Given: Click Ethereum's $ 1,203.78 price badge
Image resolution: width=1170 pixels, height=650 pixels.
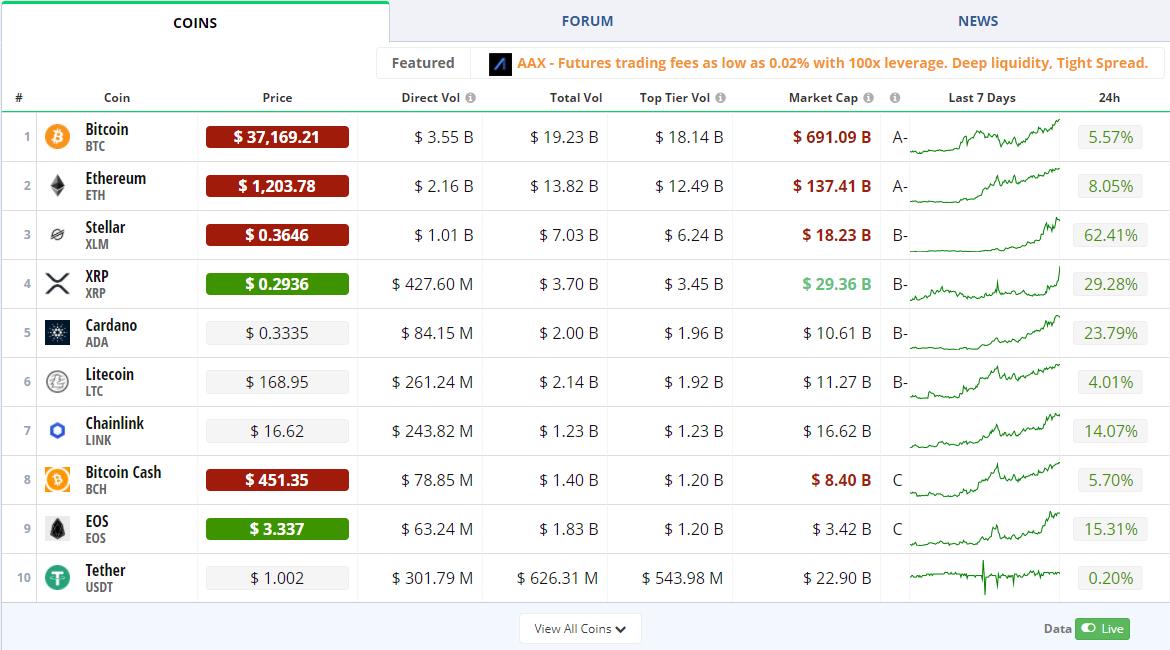Looking at the screenshot, I should pyautogui.click(x=277, y=186).
